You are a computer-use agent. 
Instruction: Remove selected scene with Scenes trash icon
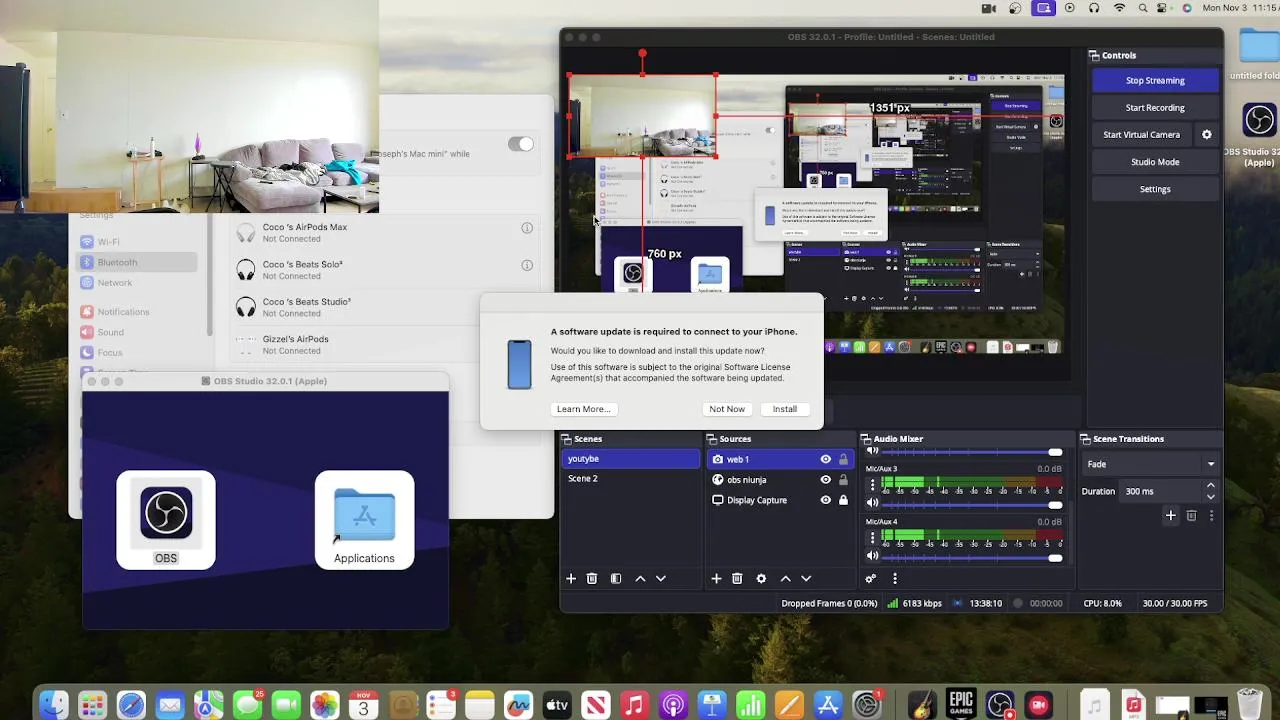click(x=592, y=578)
